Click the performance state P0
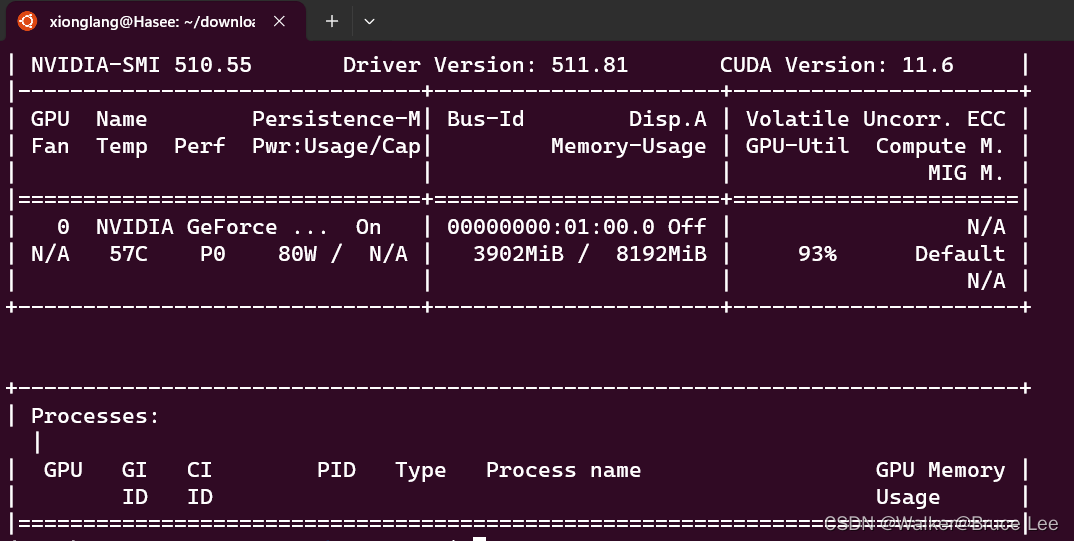The height and width of the screenshot is (541, 1074). 212,254
